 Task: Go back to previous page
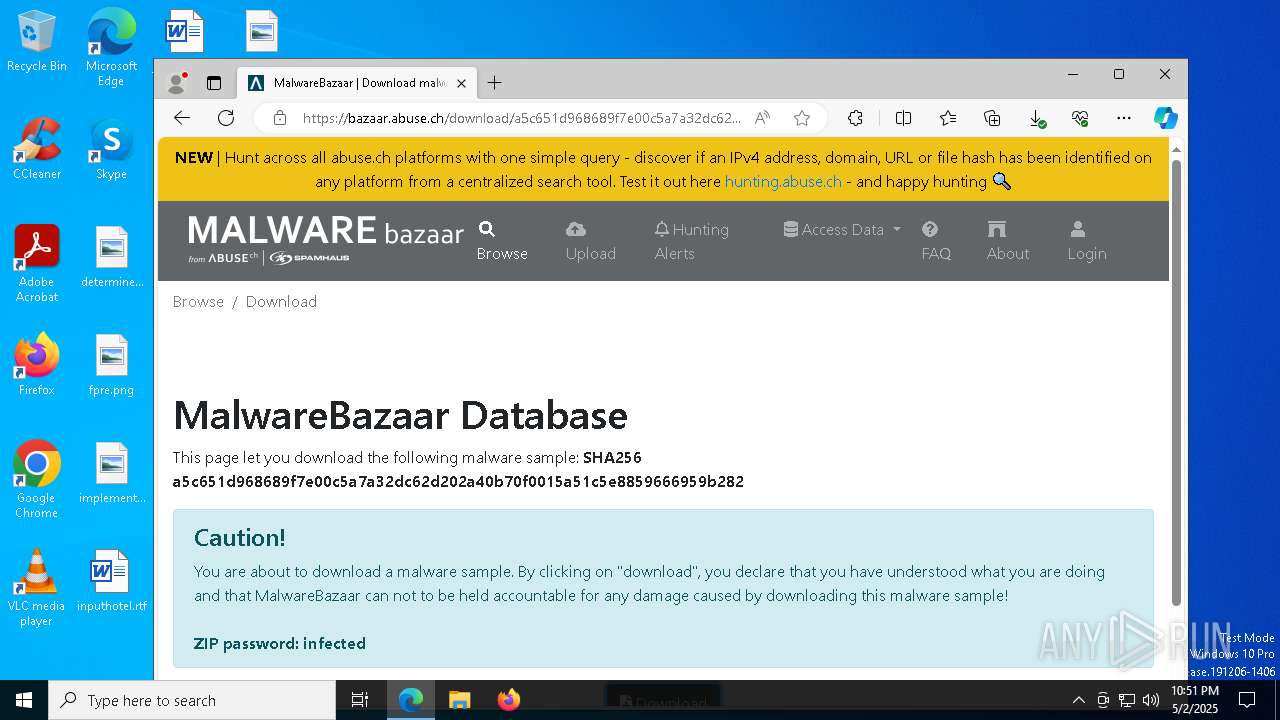(x=182, y=118)
